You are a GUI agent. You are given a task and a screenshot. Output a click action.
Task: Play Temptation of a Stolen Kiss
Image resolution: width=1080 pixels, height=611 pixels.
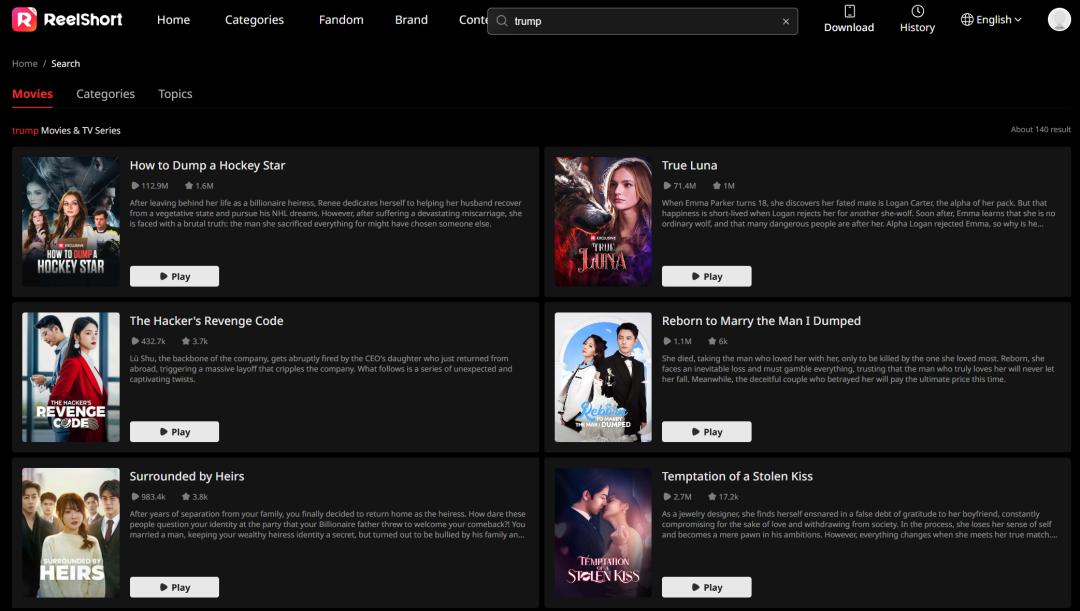(707, 588)
